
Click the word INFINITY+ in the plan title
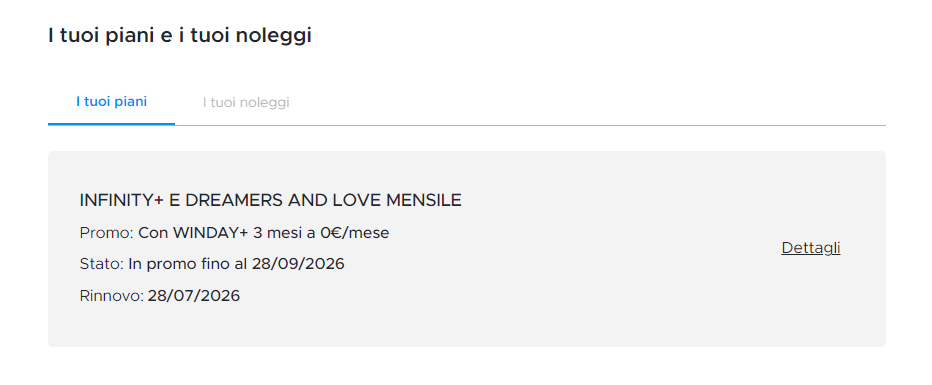coord(121,200)
